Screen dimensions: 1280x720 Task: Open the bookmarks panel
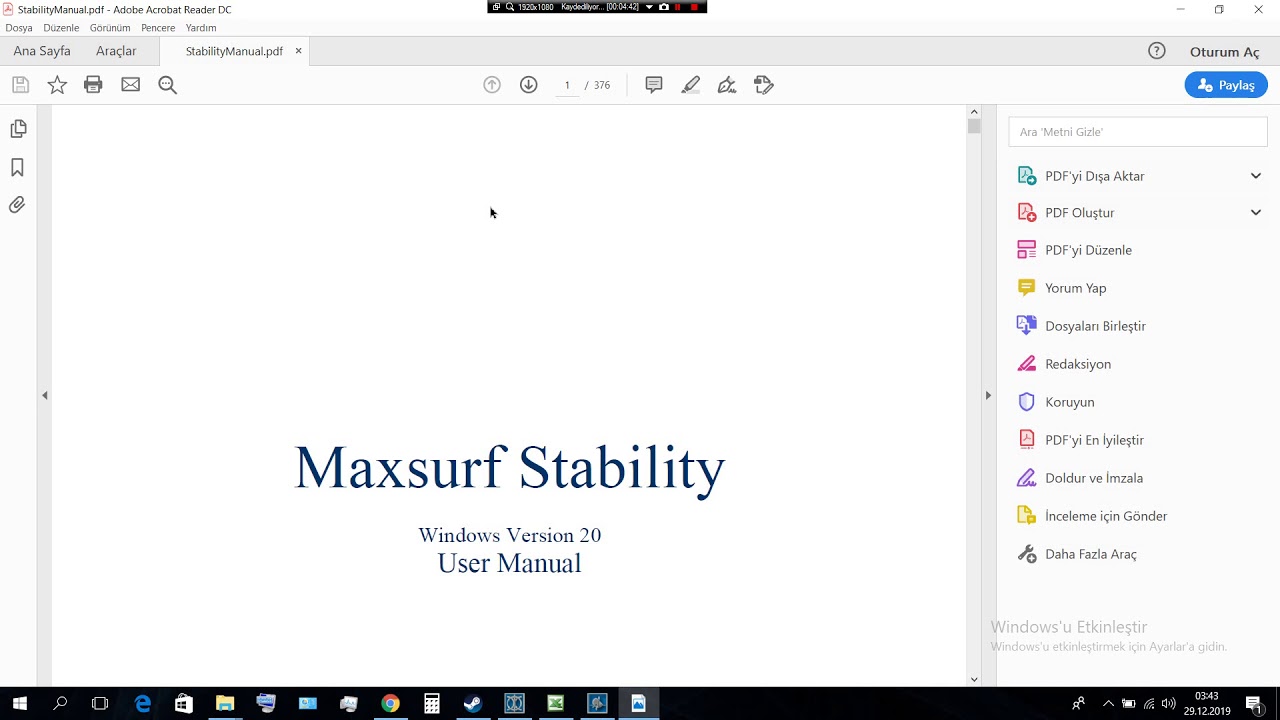pos(17,168)
